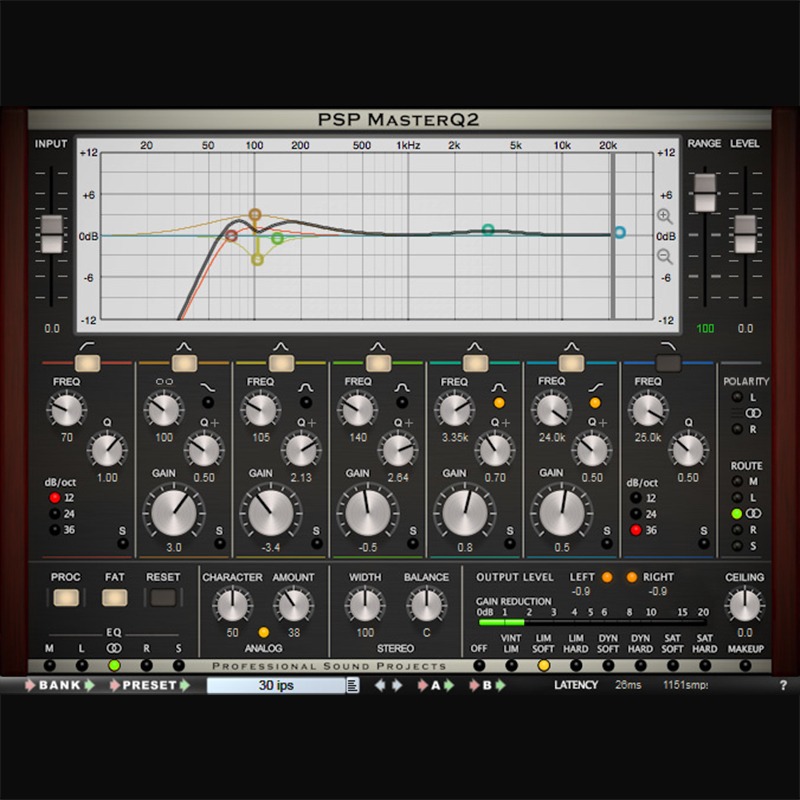Click the LEVEL fader handle
This screenshot has width=800, height=800.
coord(745,234)
